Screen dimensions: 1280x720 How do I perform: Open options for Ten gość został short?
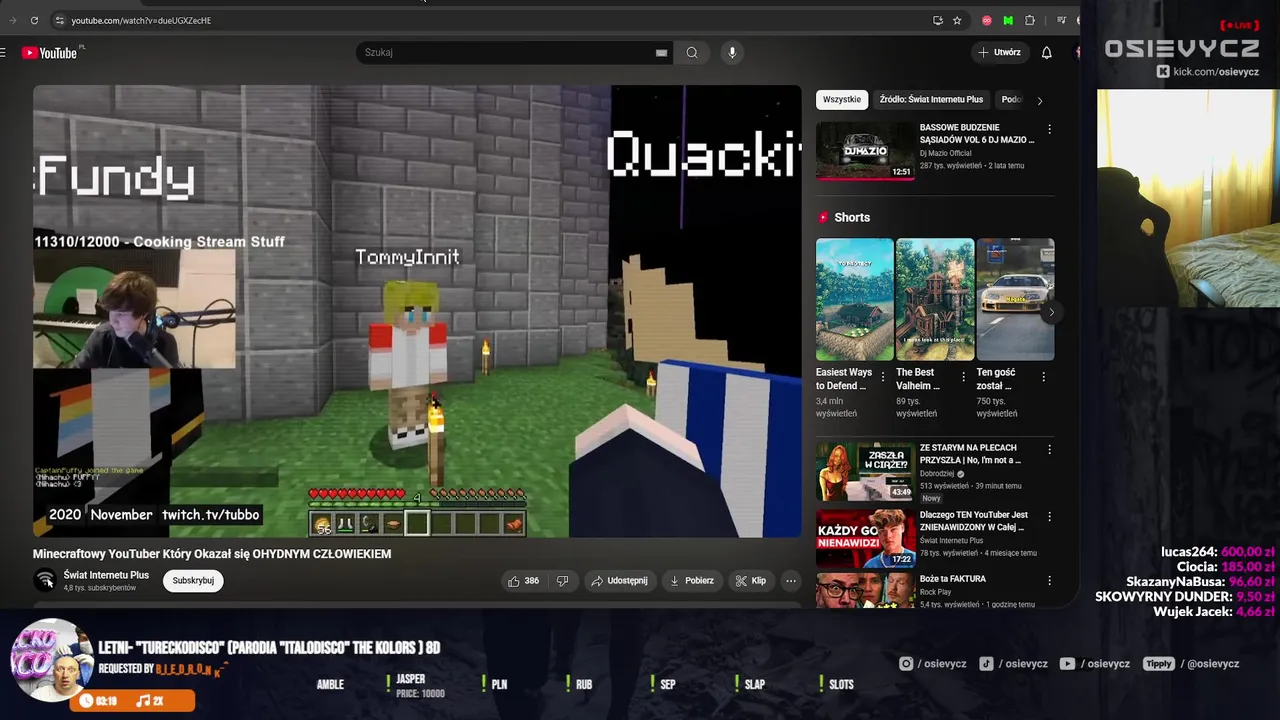(1043, 377)
